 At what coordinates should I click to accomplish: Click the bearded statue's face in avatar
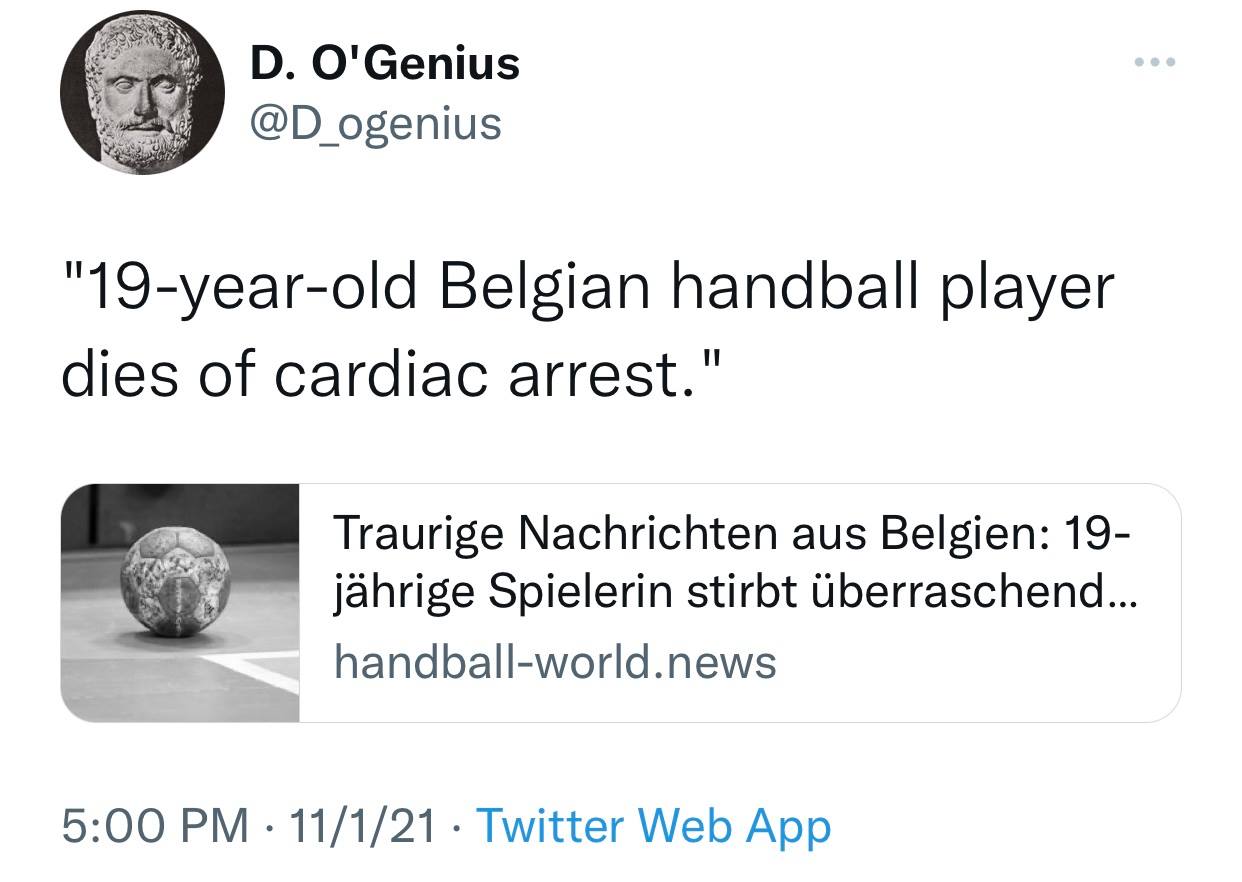point(137,95)
